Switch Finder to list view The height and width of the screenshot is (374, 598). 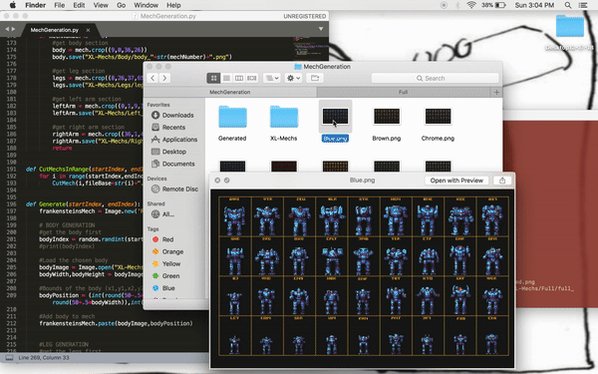pyautogui.click(x=227, y=78)
